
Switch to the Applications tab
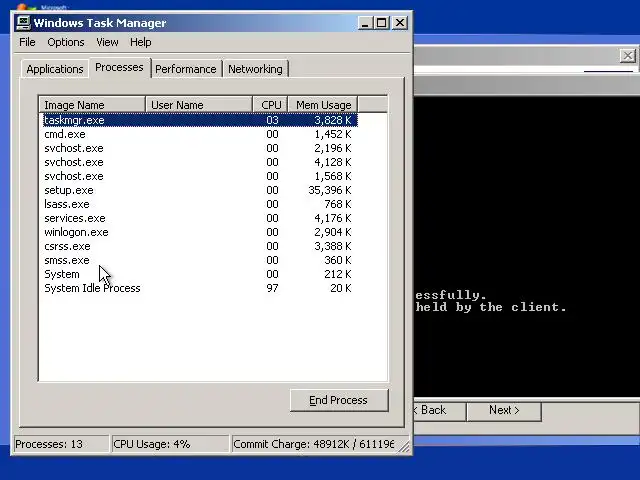55,69
